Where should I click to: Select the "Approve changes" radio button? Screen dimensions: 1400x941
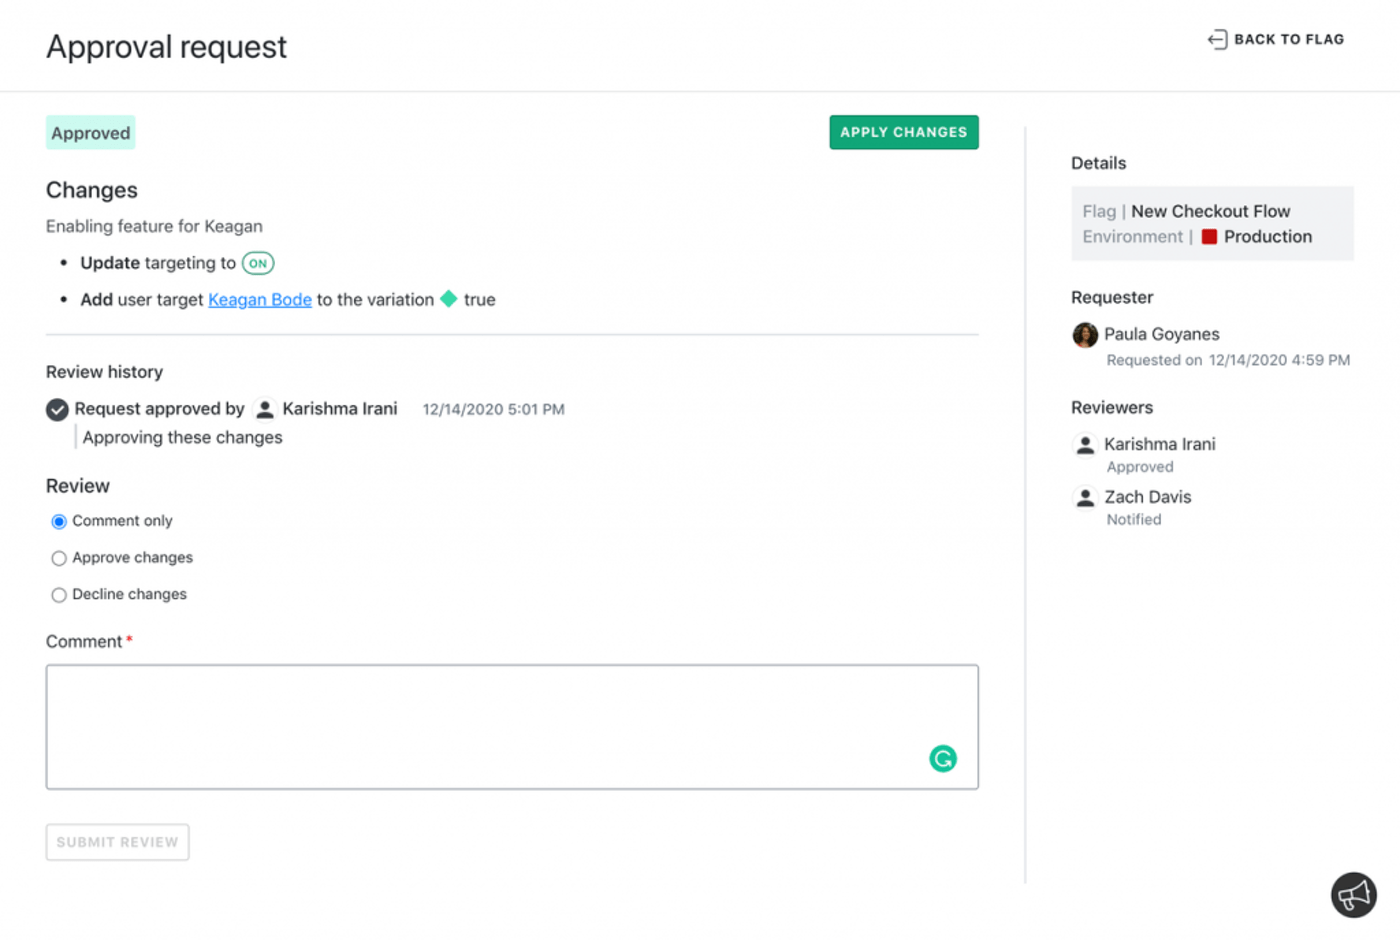59,557
